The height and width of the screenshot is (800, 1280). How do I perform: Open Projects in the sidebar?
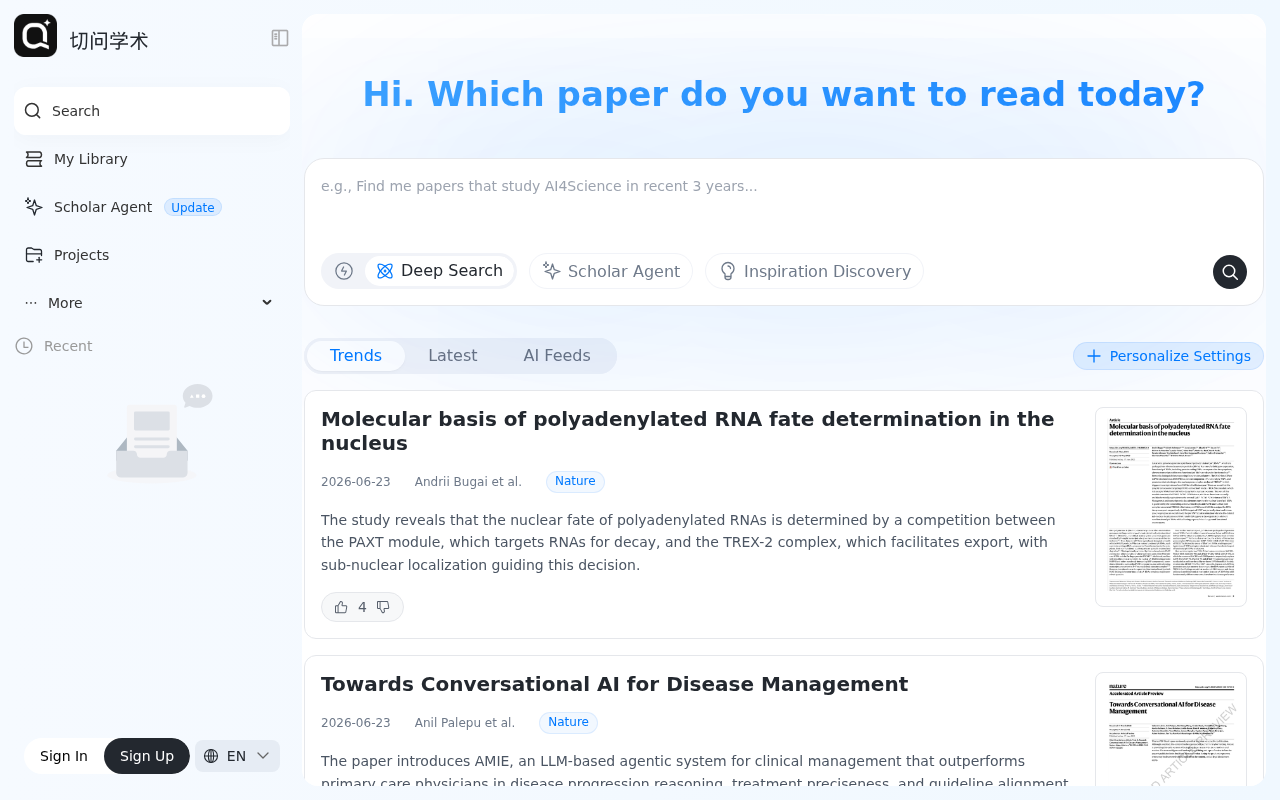coord(152,255)
